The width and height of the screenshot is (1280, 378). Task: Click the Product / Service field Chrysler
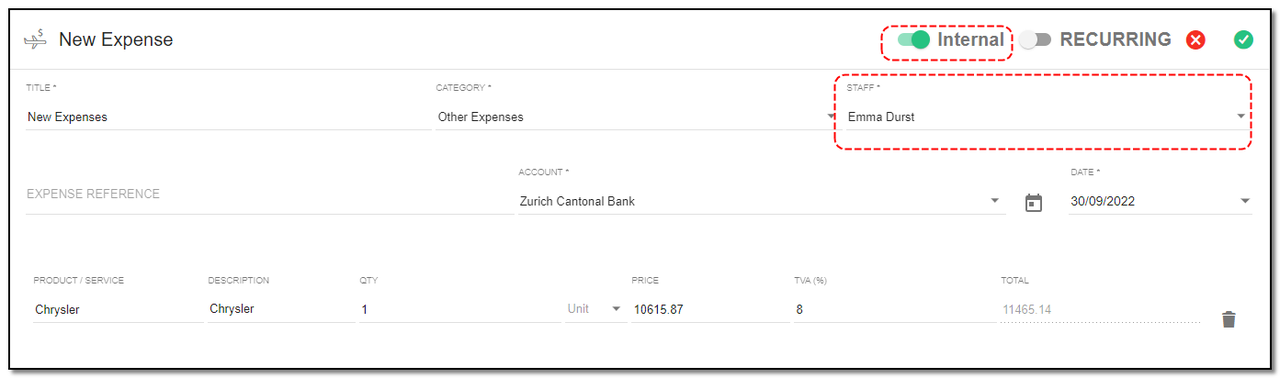pyautogui.click(x=117, y=309)
